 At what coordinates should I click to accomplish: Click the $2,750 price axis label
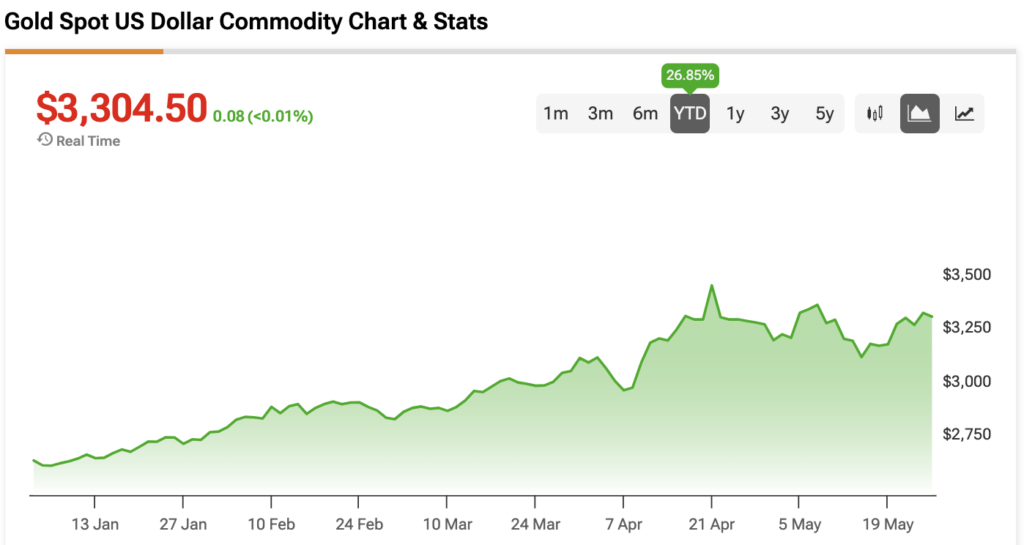pyautogui.click(x=966, y=433)
